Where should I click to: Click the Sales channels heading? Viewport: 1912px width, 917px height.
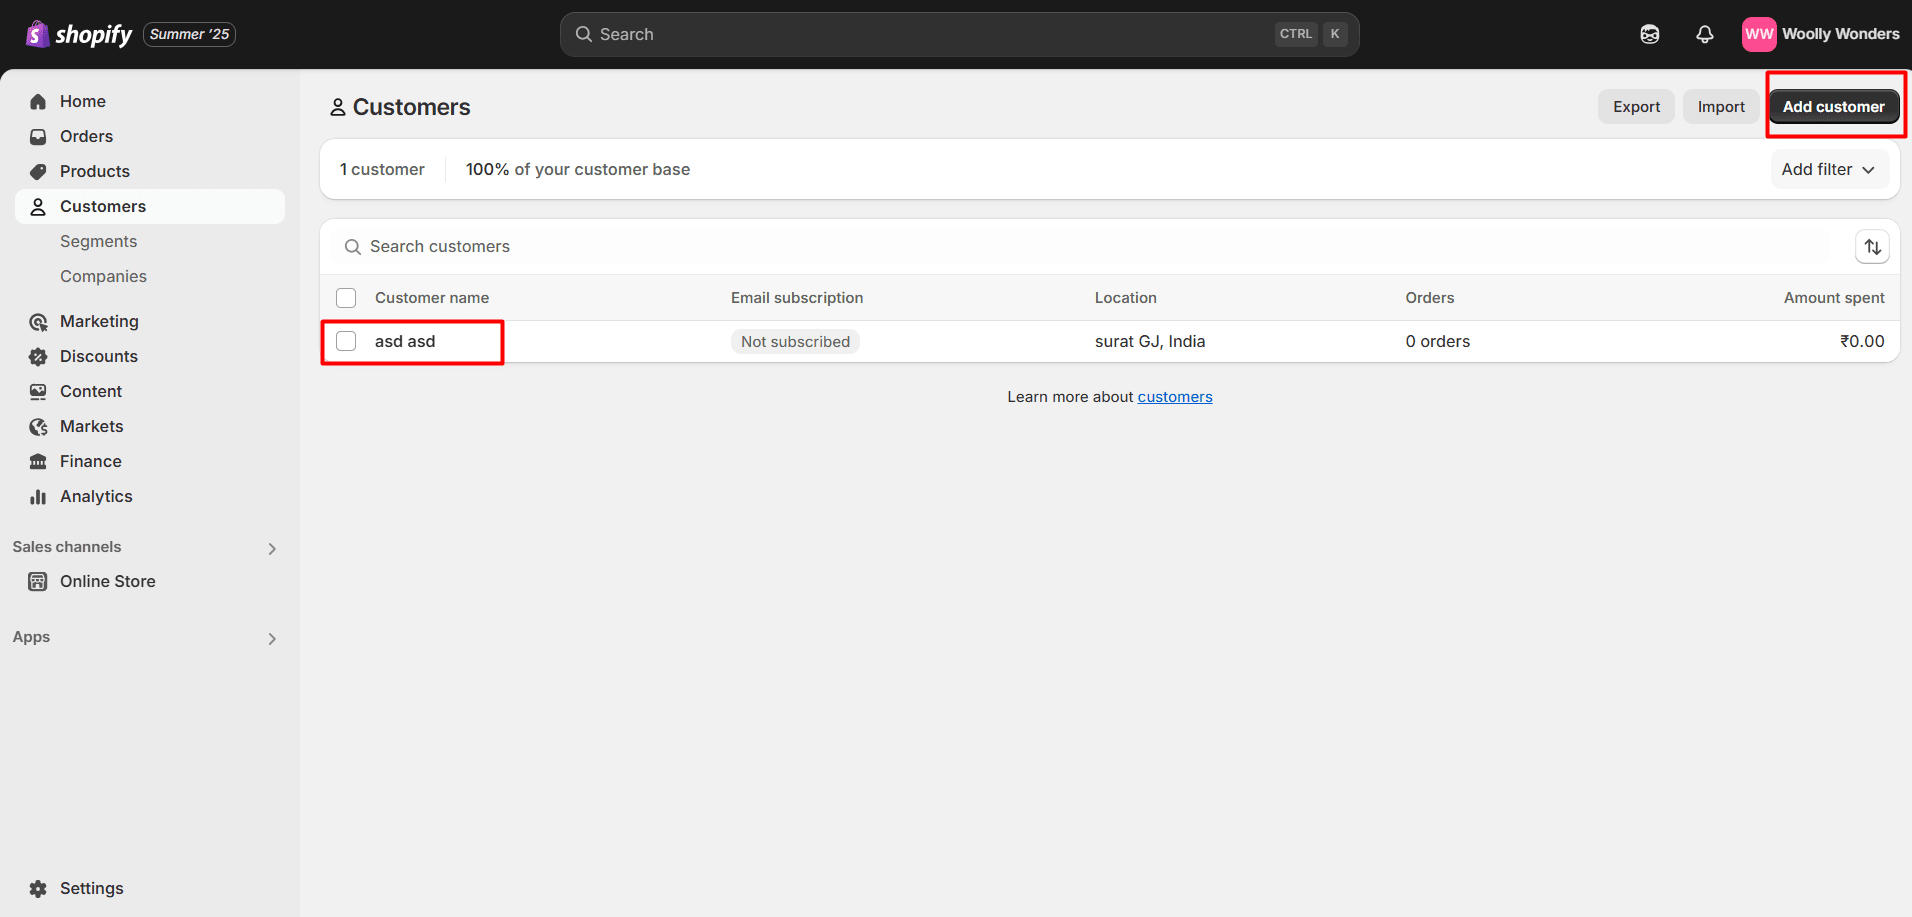(x=67, y=547)
